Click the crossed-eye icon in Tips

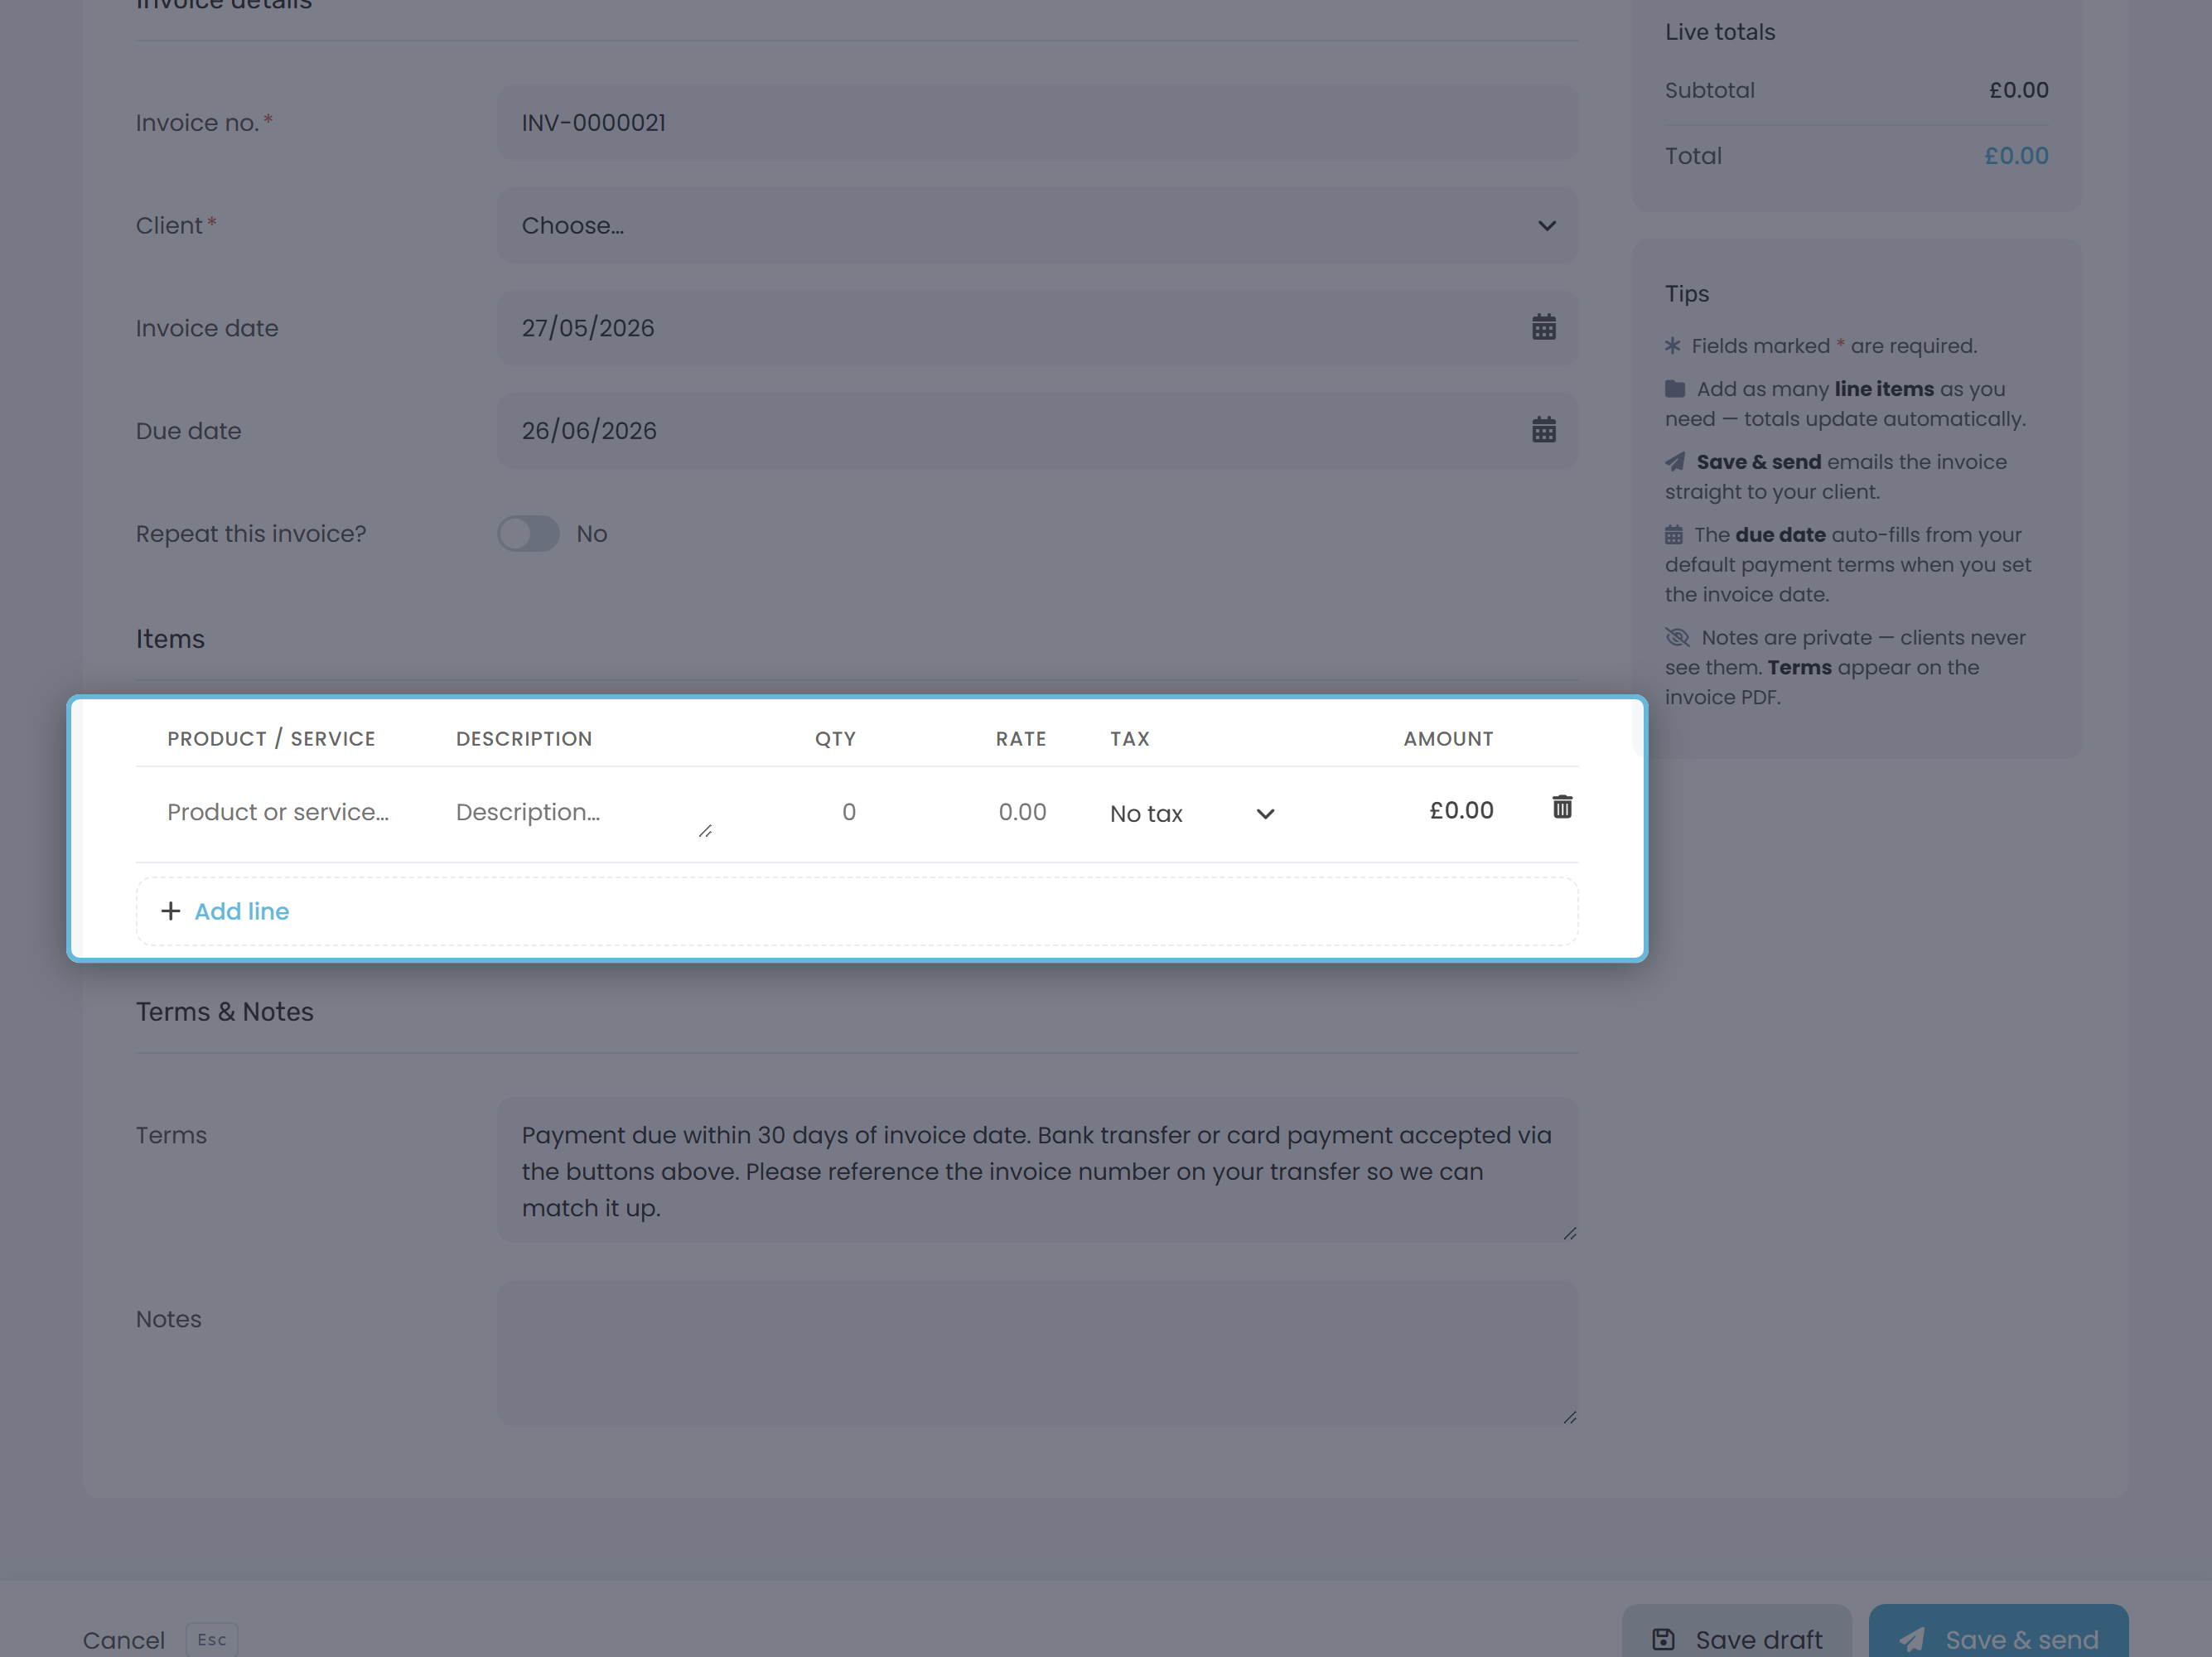point(1677,637)
